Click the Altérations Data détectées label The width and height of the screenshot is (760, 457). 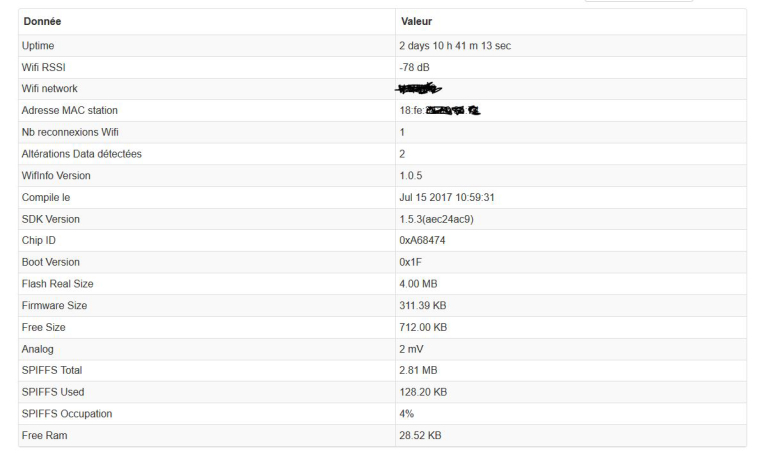click(81, 154)
